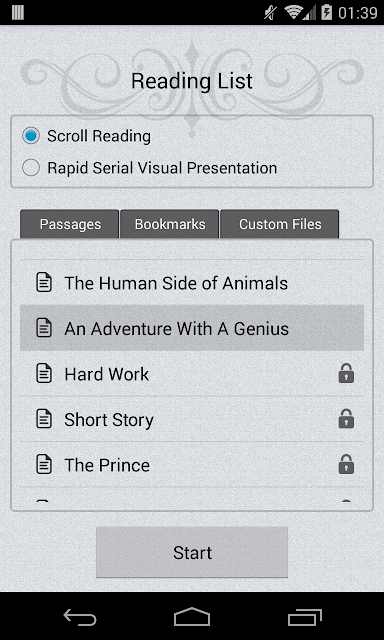Tap the document icon beside Short Story
The image size is (384, 640).
click(x=44, y=419)
